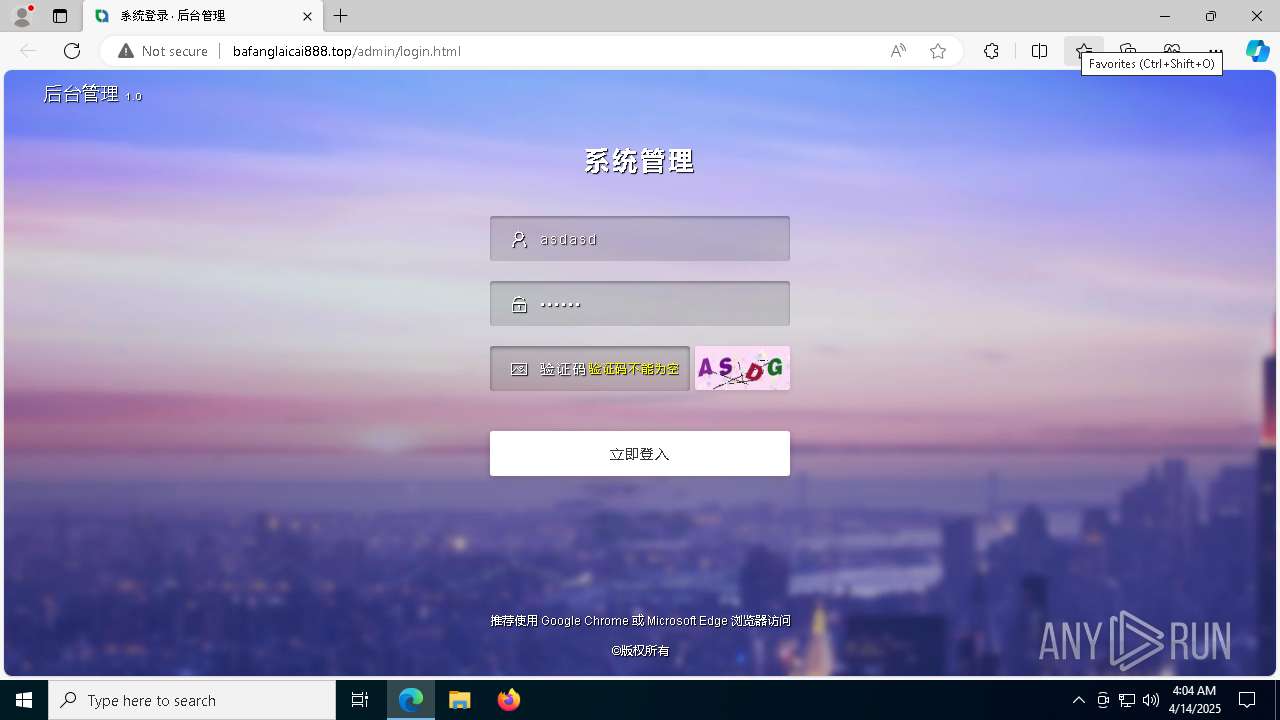Click the Not secure site warning

coord(163,51)
